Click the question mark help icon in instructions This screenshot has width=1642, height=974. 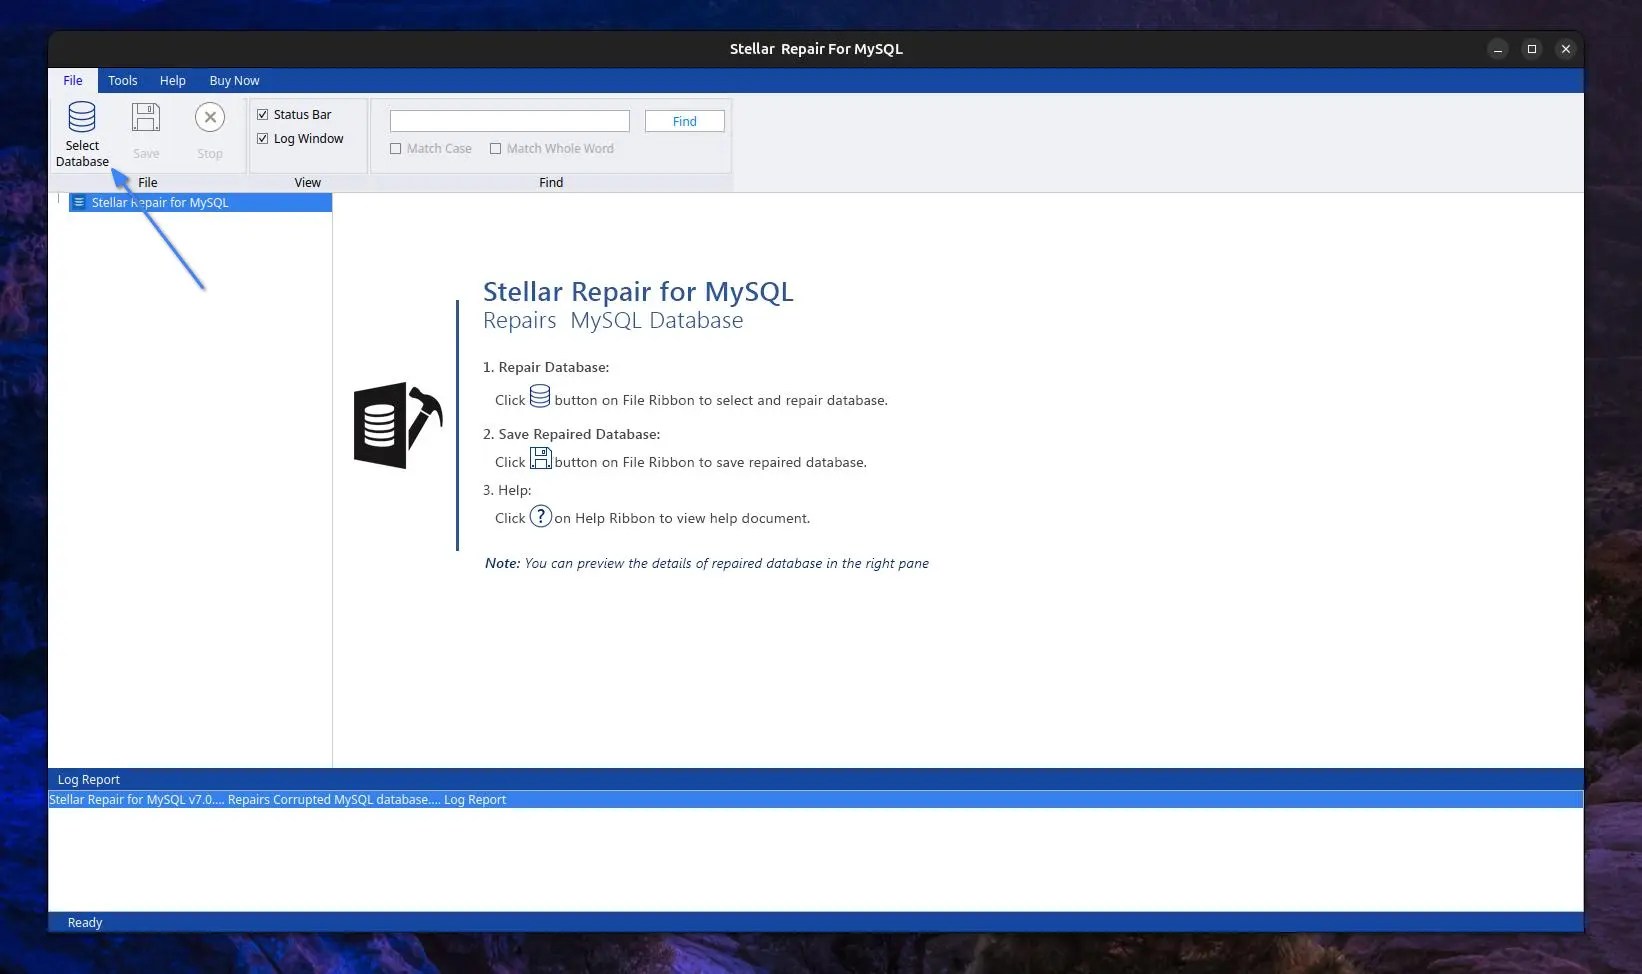click(540, 516)
